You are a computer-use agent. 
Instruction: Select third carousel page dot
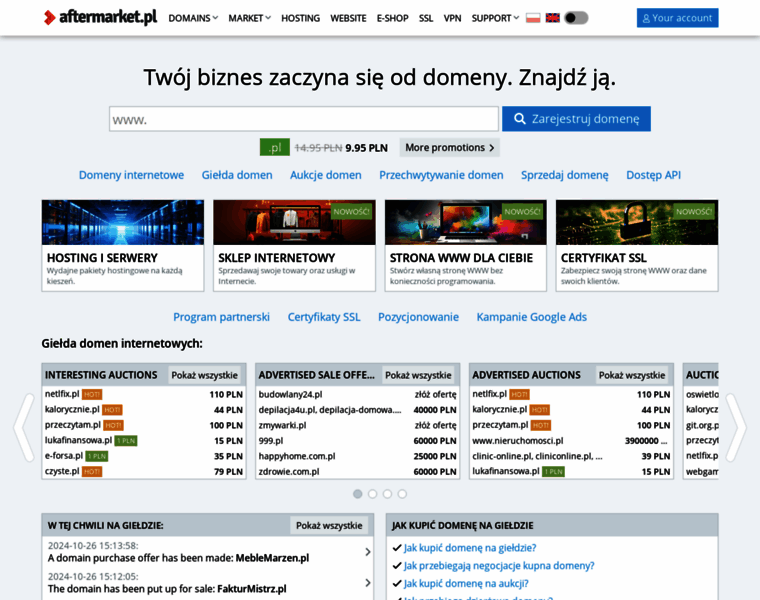(x=387, y=494)
